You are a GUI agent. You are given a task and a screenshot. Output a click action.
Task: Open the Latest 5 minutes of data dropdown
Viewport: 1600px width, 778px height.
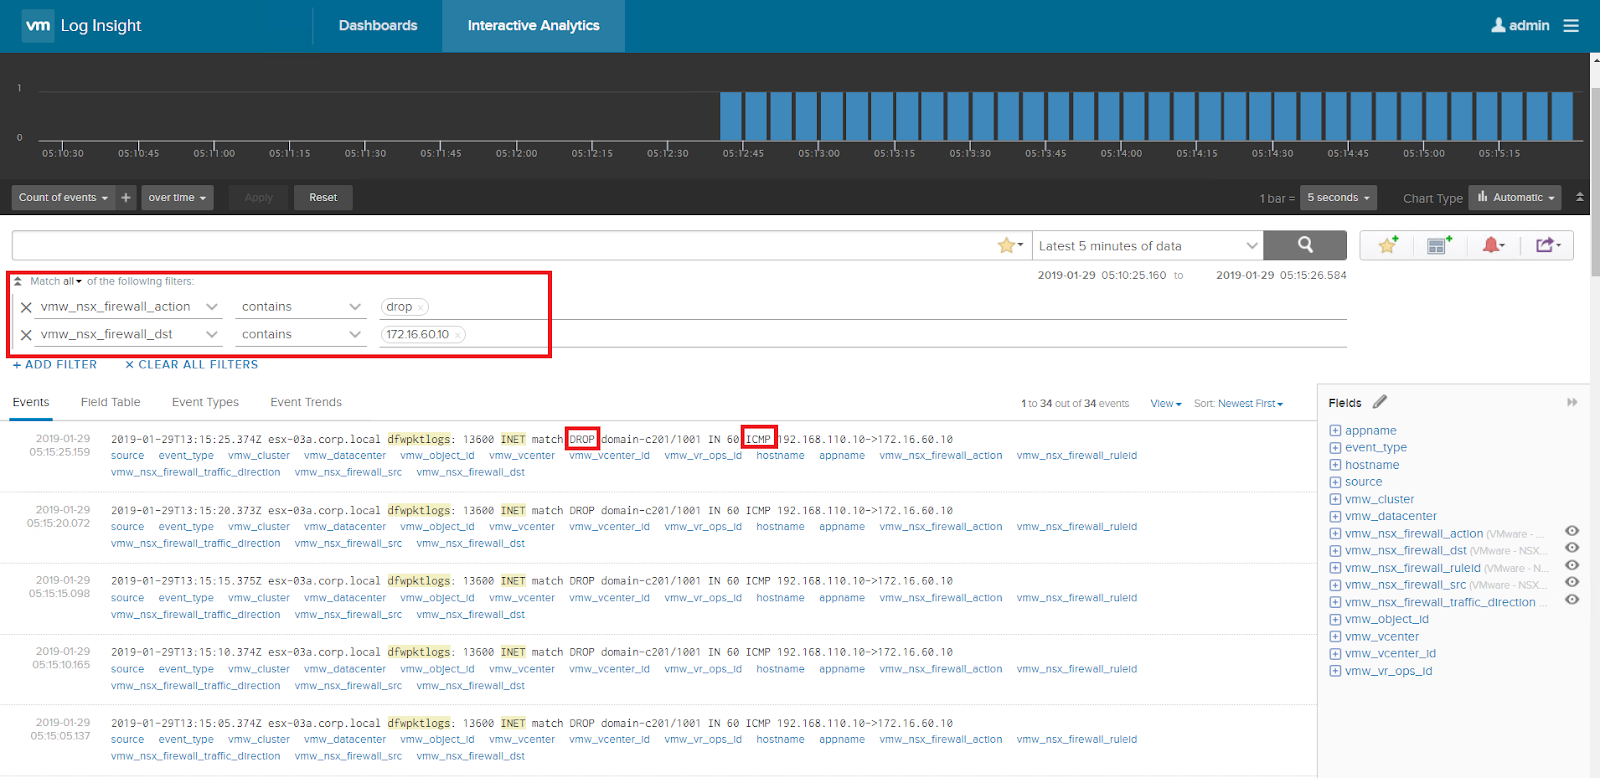(x=1148, y=245)
